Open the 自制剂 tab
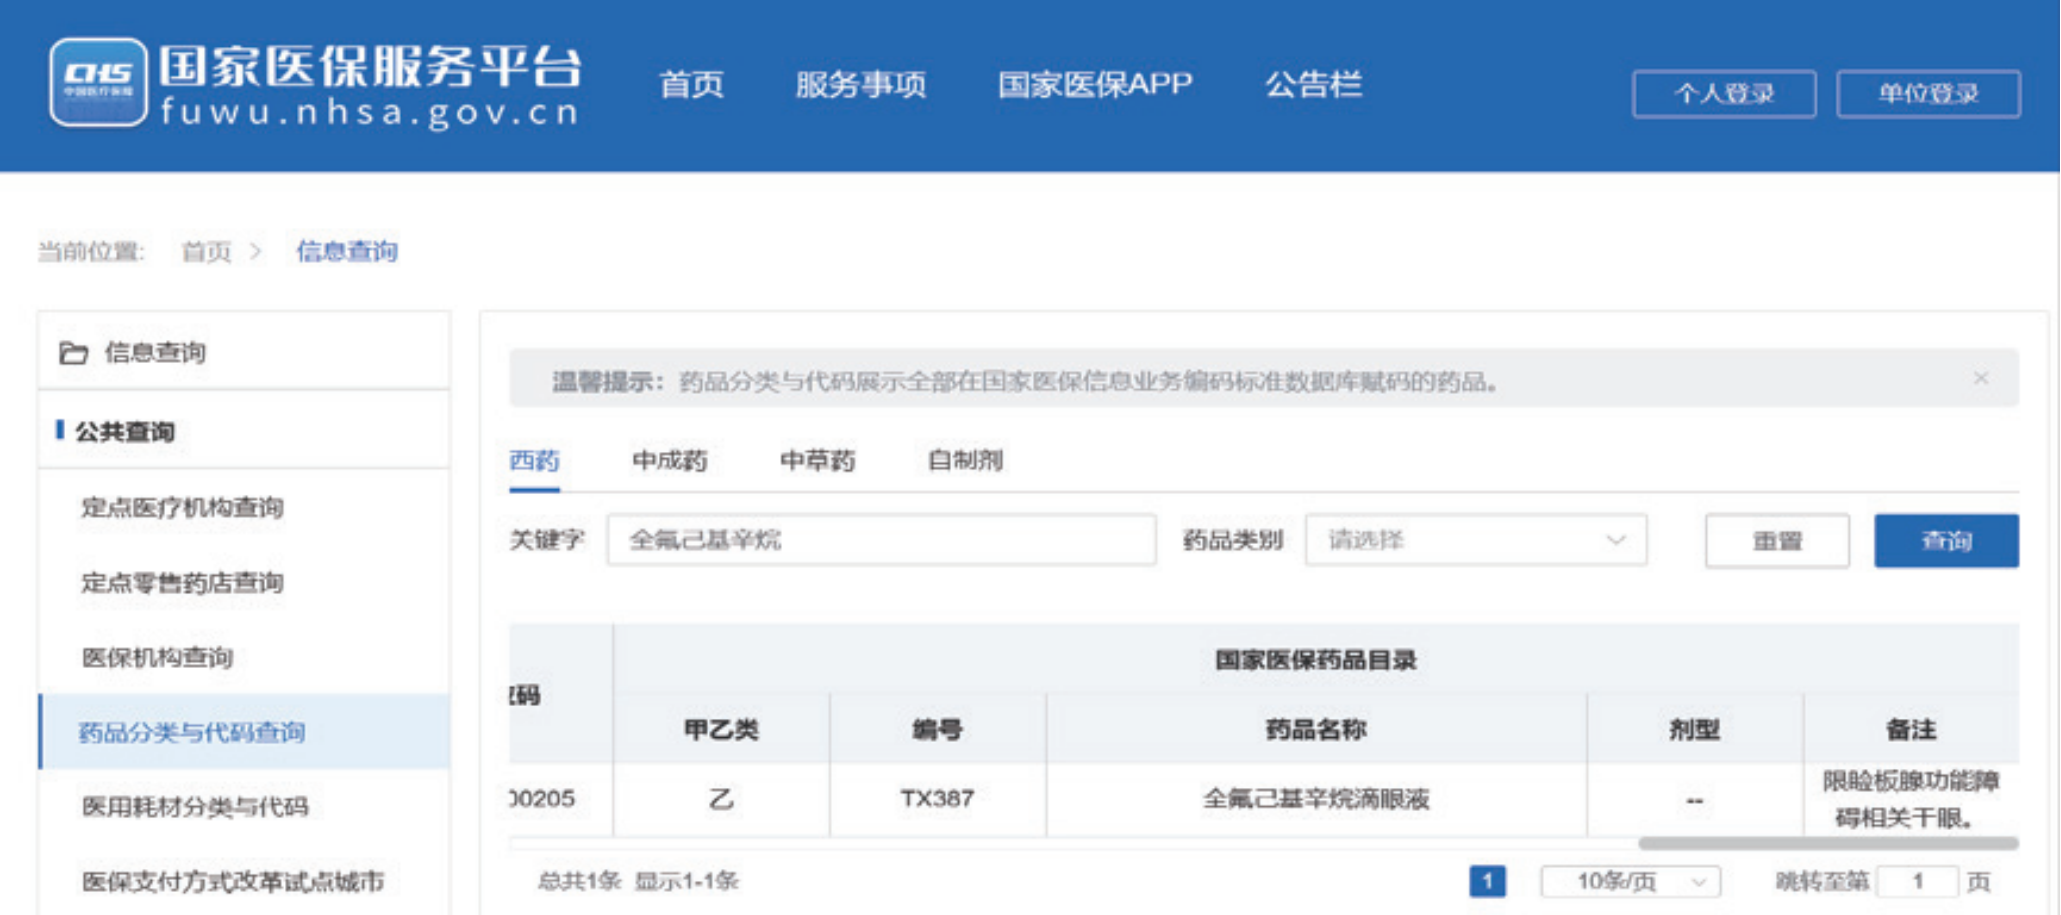Image resolution: width=2061 pixels, height=915 pixels. 966,461
